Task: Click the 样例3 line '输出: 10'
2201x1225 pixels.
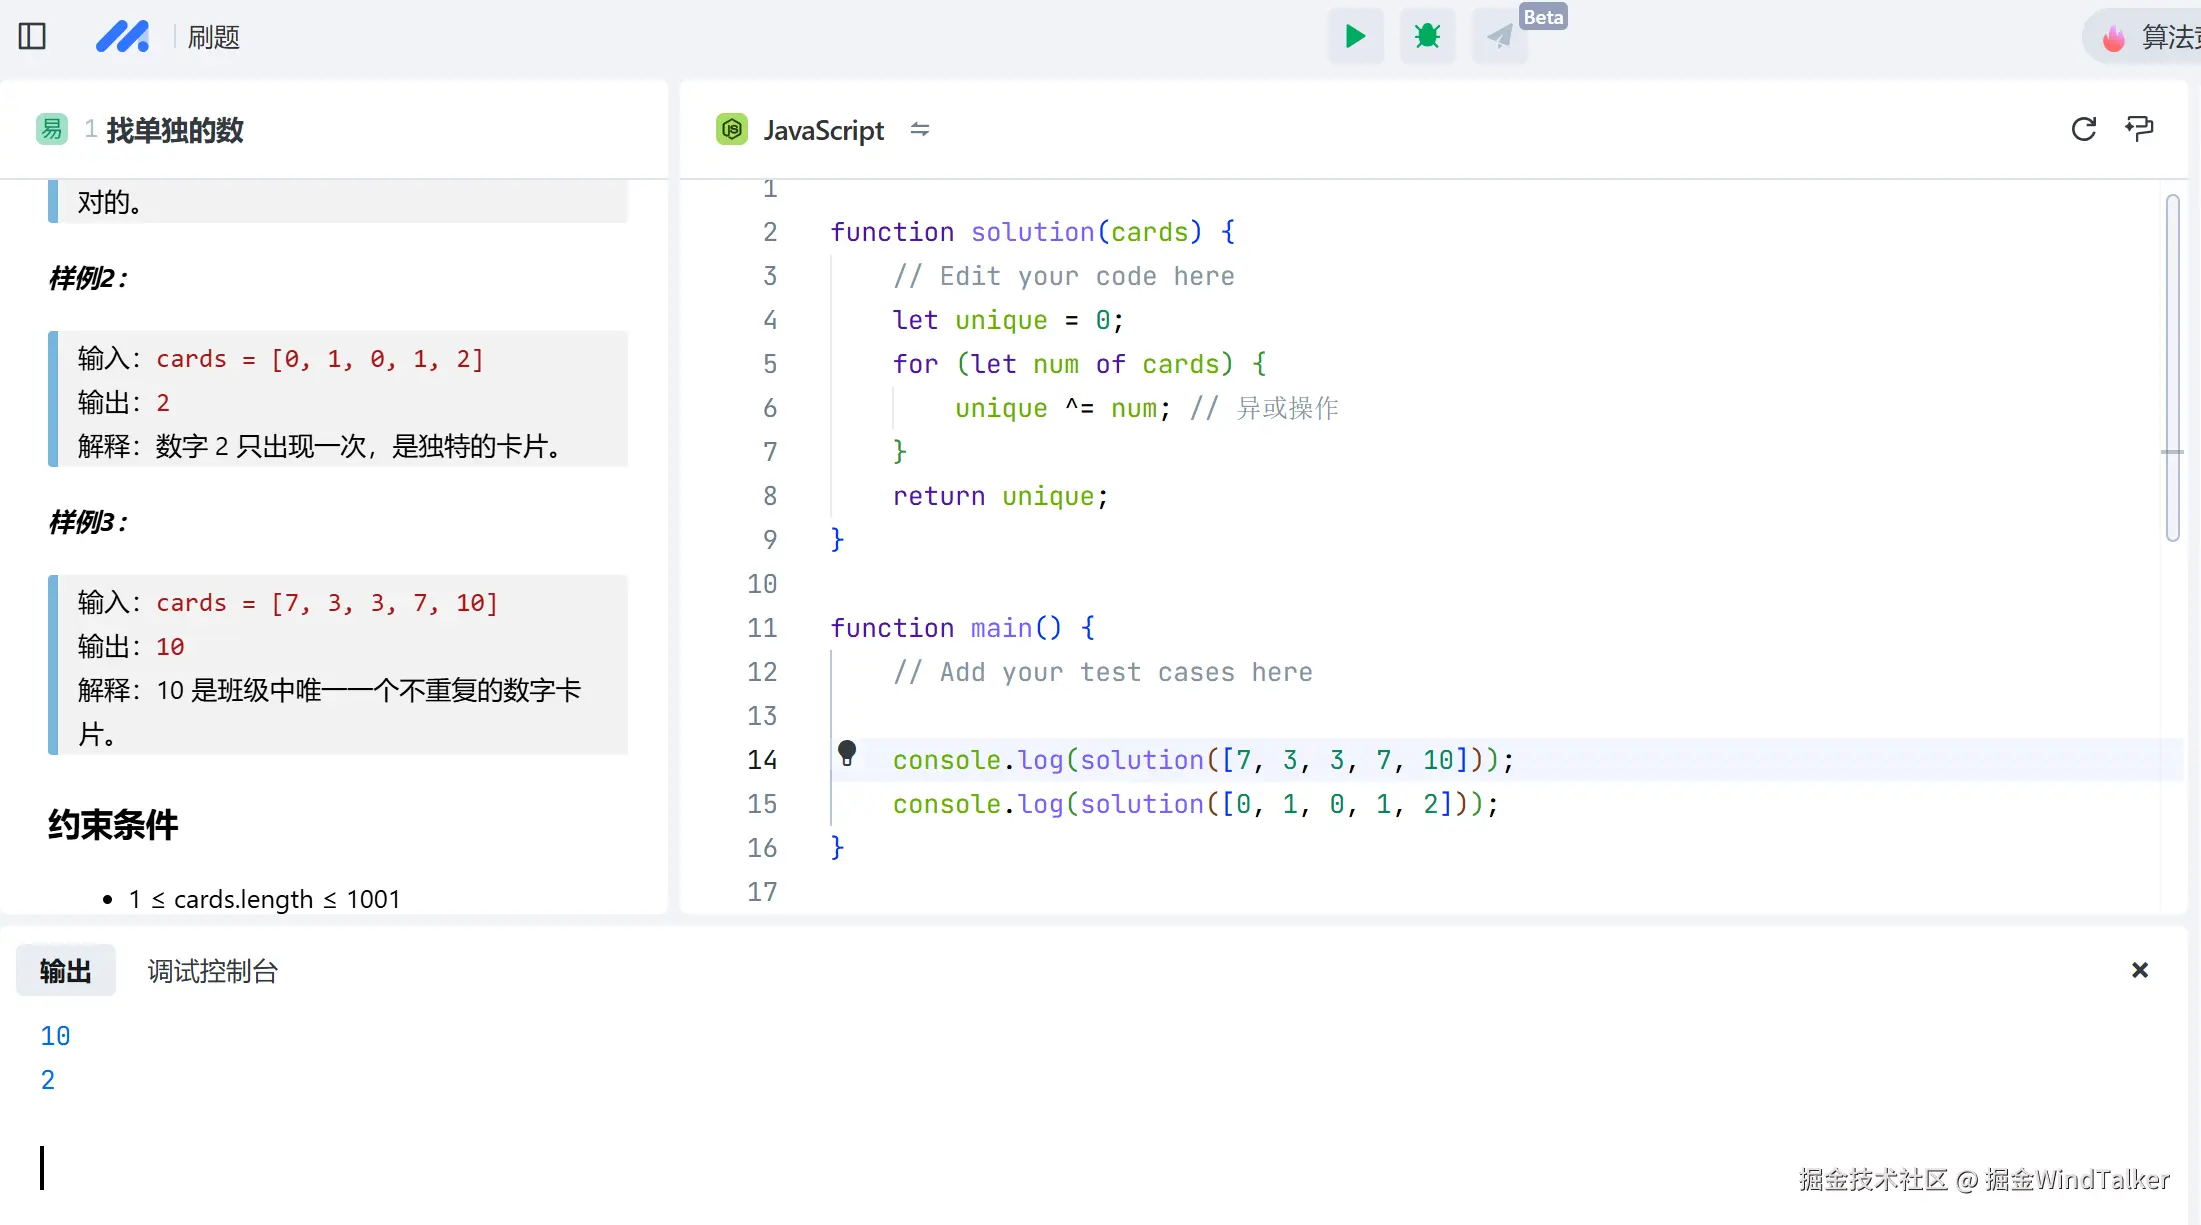Action: [131, 647]
